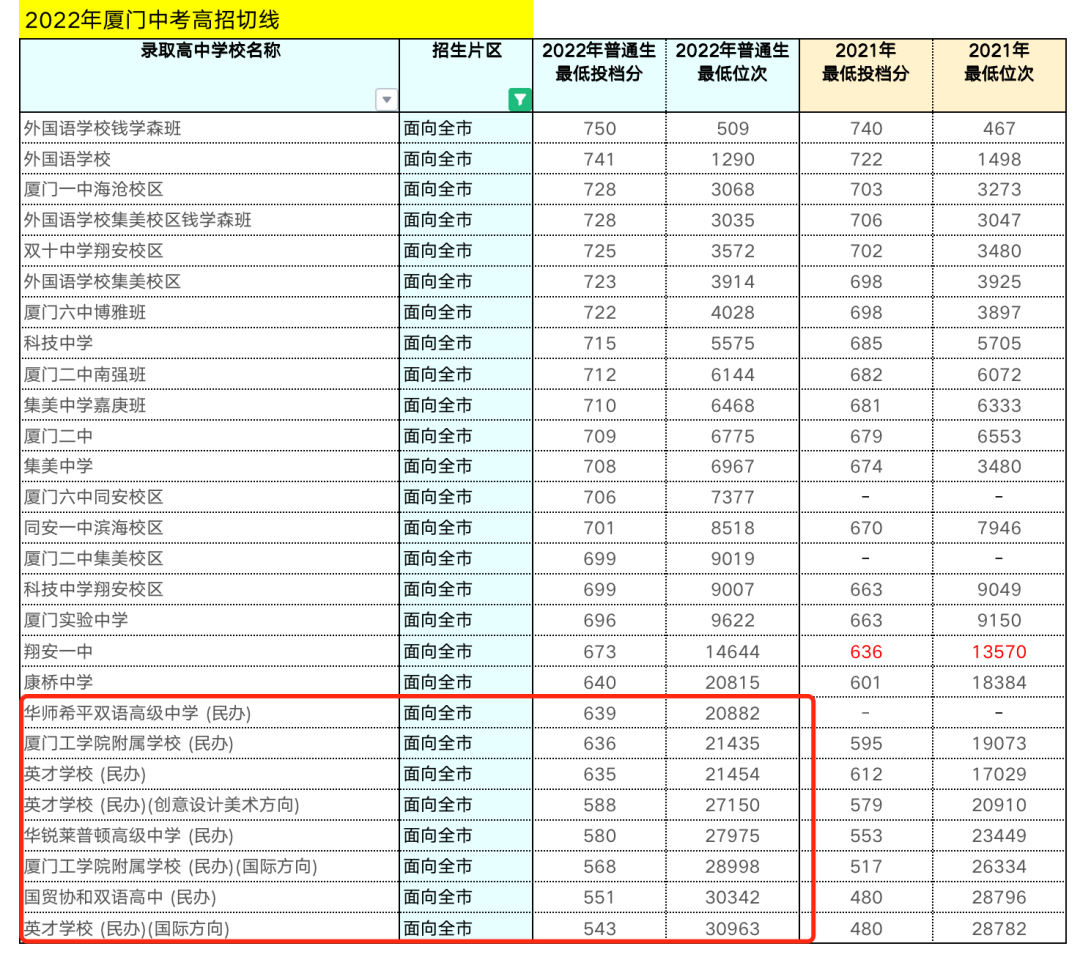Screen dimensions: 1080x960
Task: Click the cell 厦门实验中学
Action: click(210, 620)
